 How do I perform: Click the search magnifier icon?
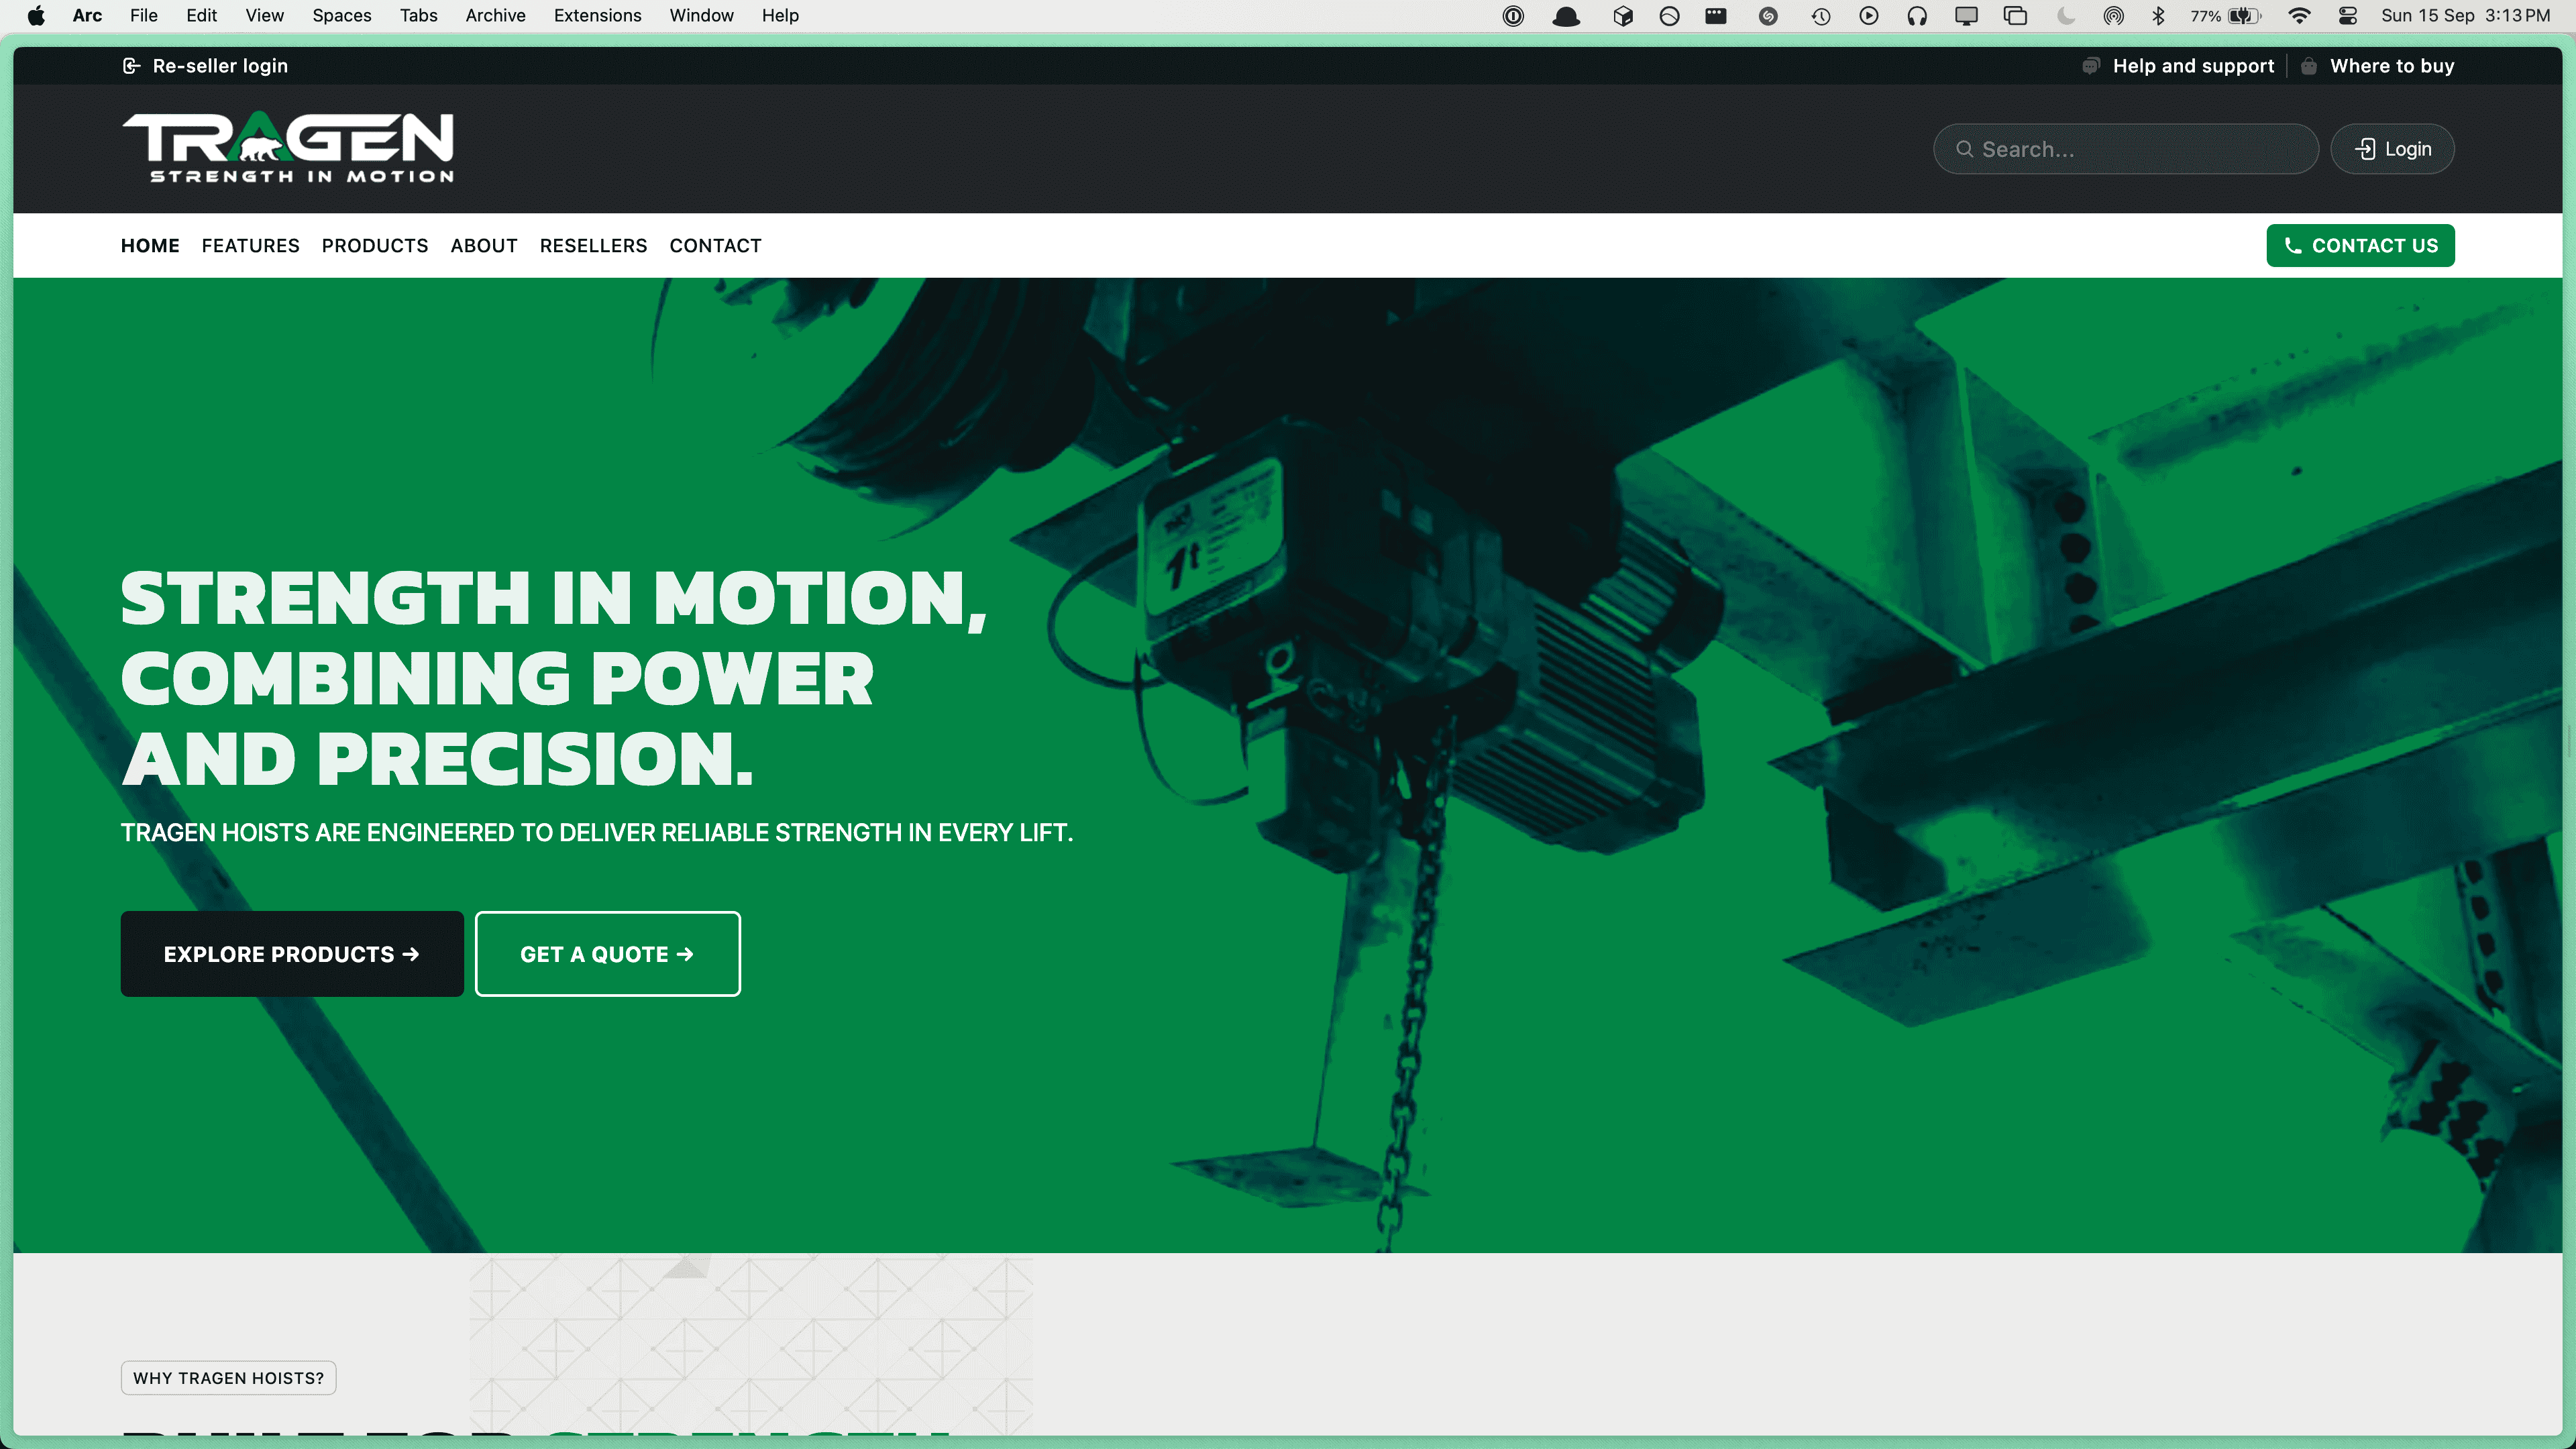tap(1964, 149)
